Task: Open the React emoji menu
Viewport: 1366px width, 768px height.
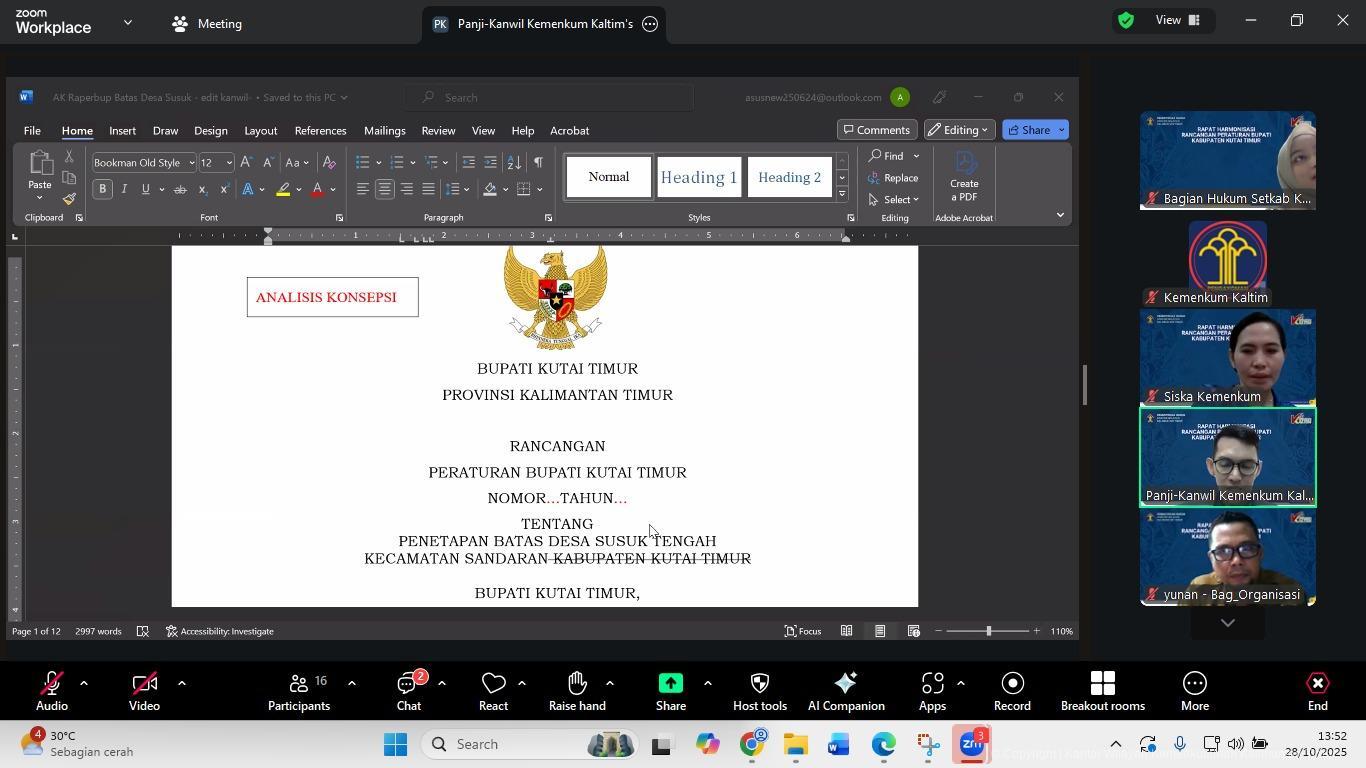Action: click(493, 689)
